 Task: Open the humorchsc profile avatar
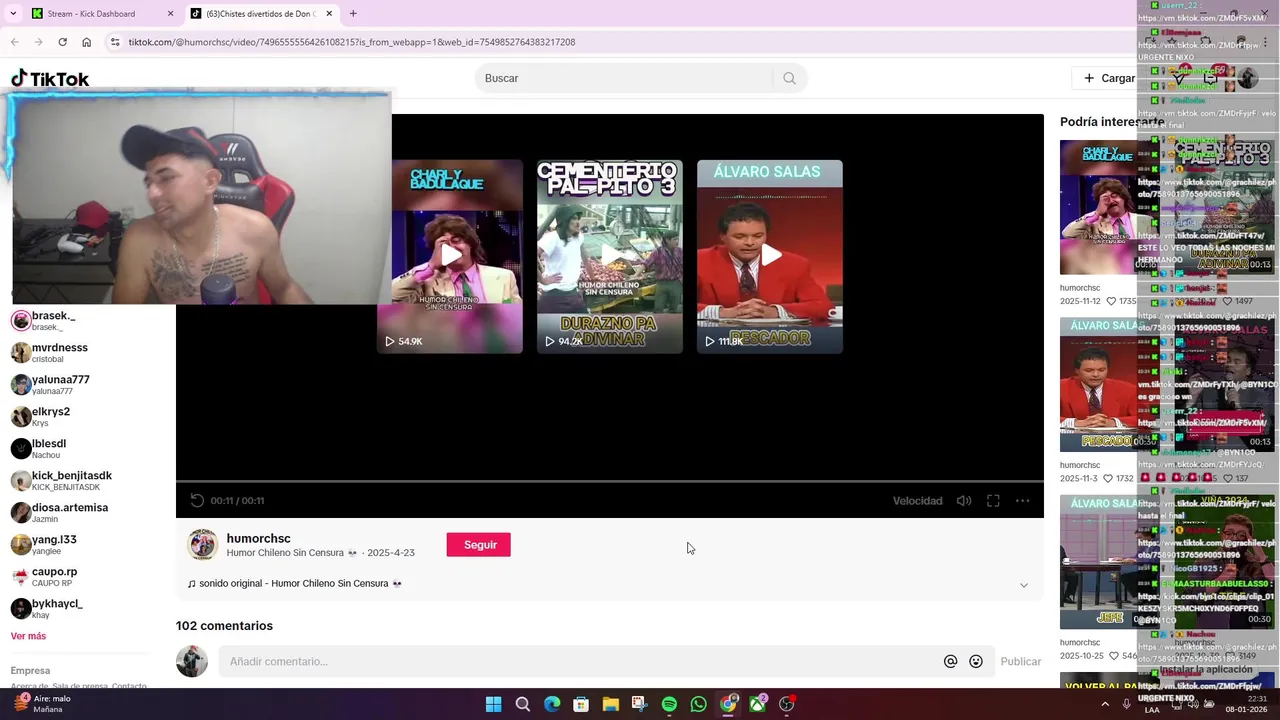[x=203, y=544]
